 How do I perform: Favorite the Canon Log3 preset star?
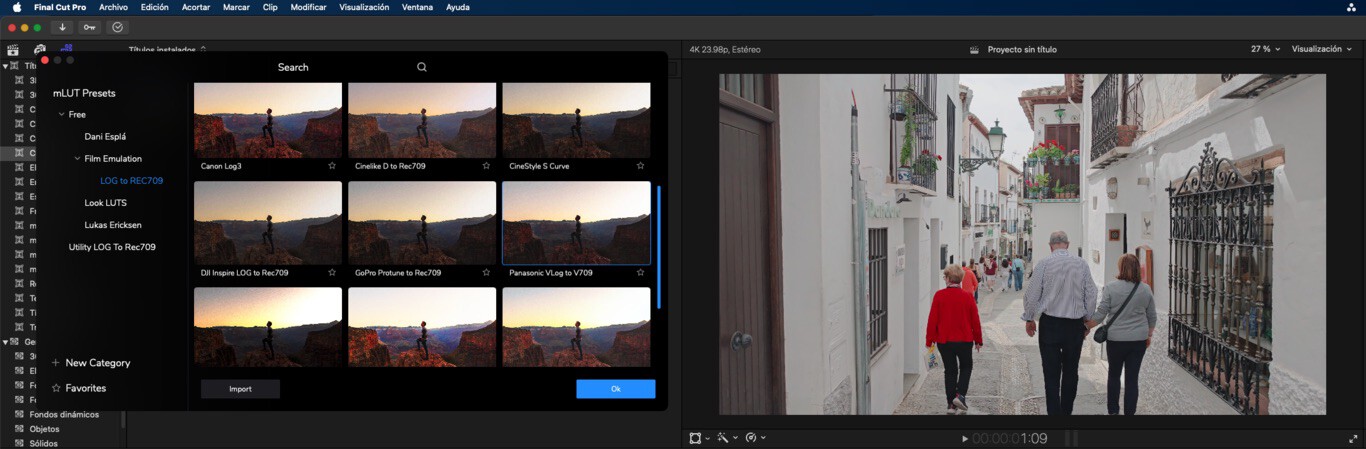click(x=332, y=166)
